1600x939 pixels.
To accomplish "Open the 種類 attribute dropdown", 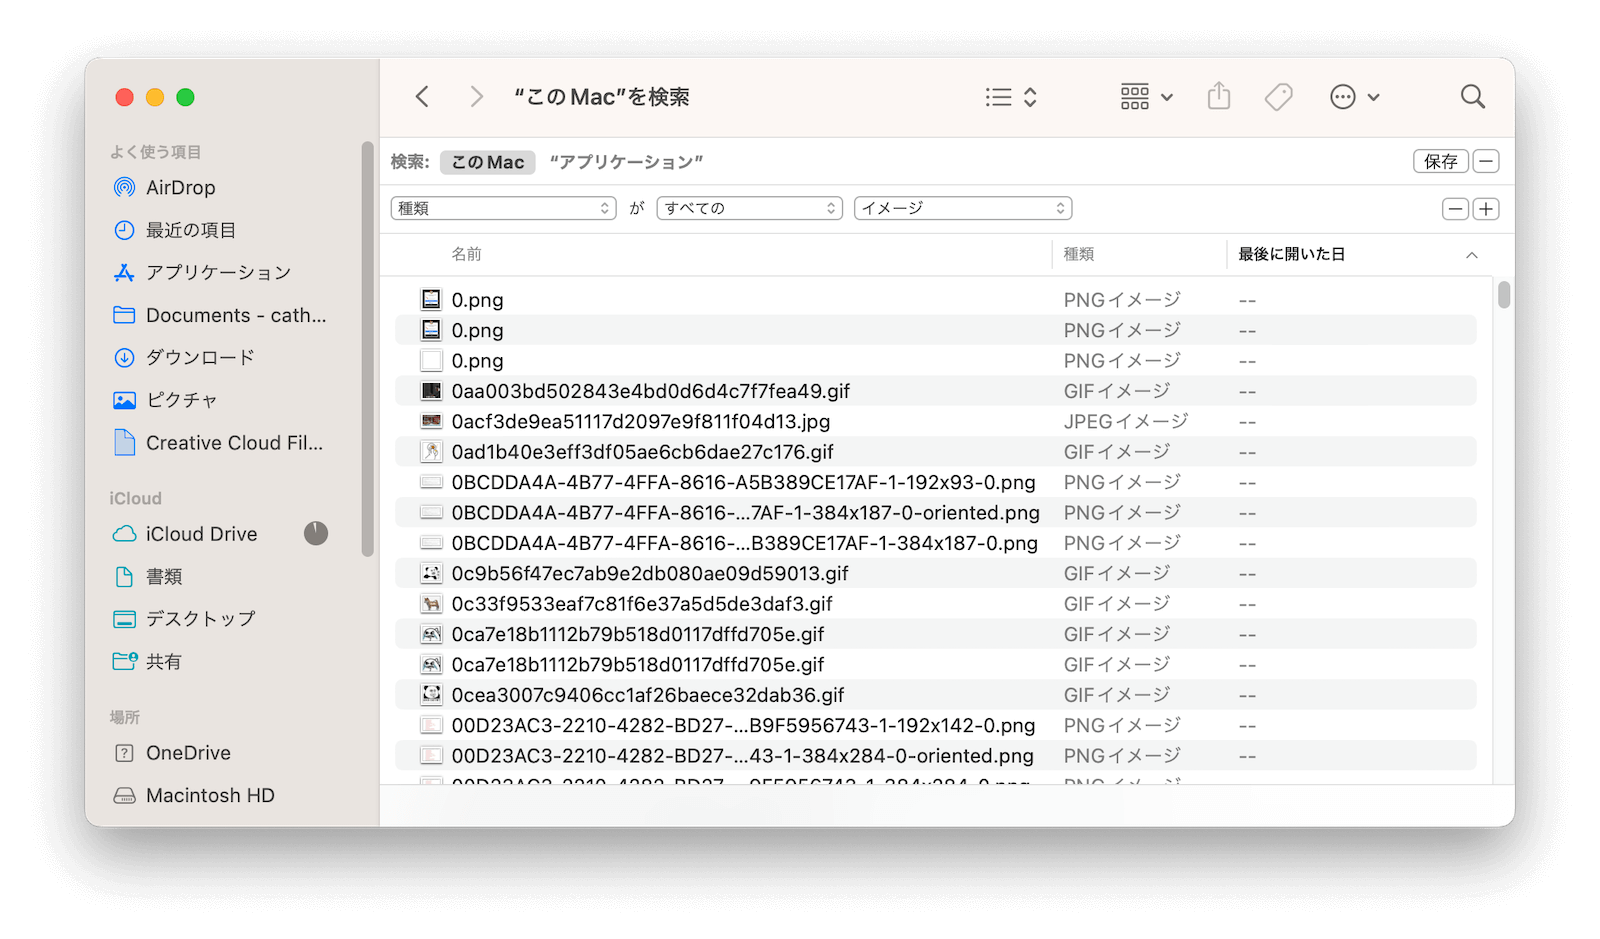I will [x=503, y=208].
